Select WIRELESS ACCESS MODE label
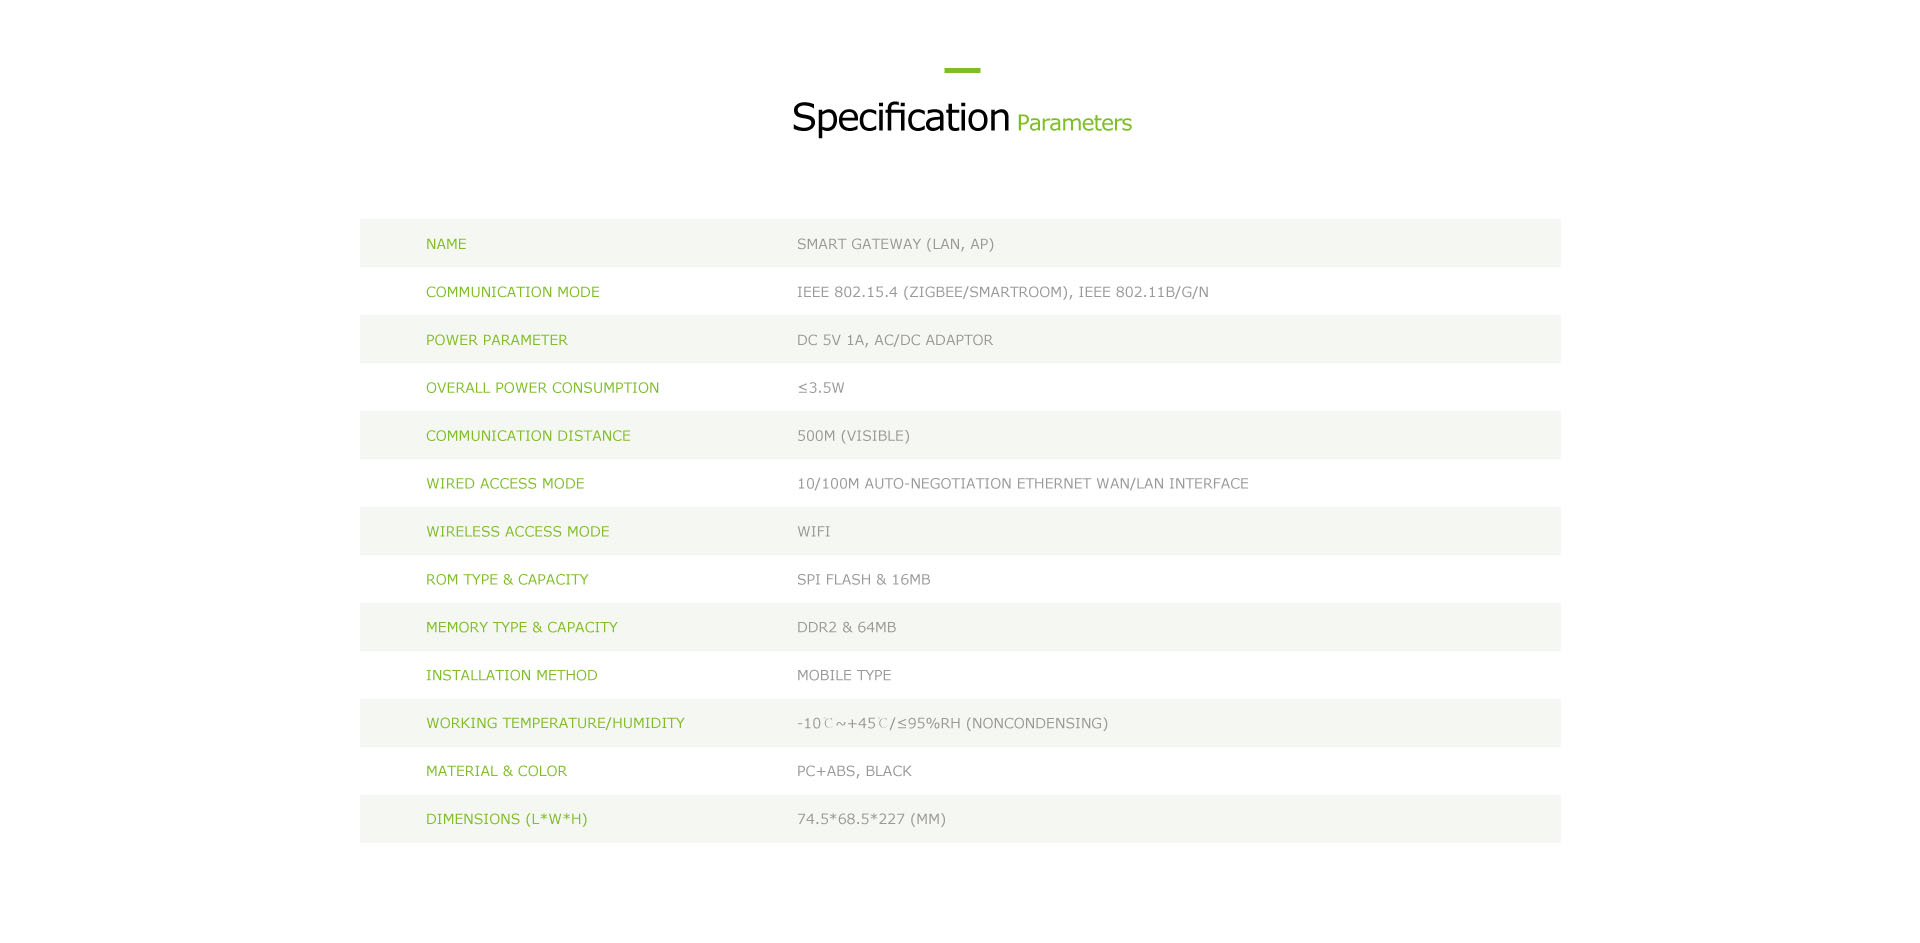 coord(518,532)
